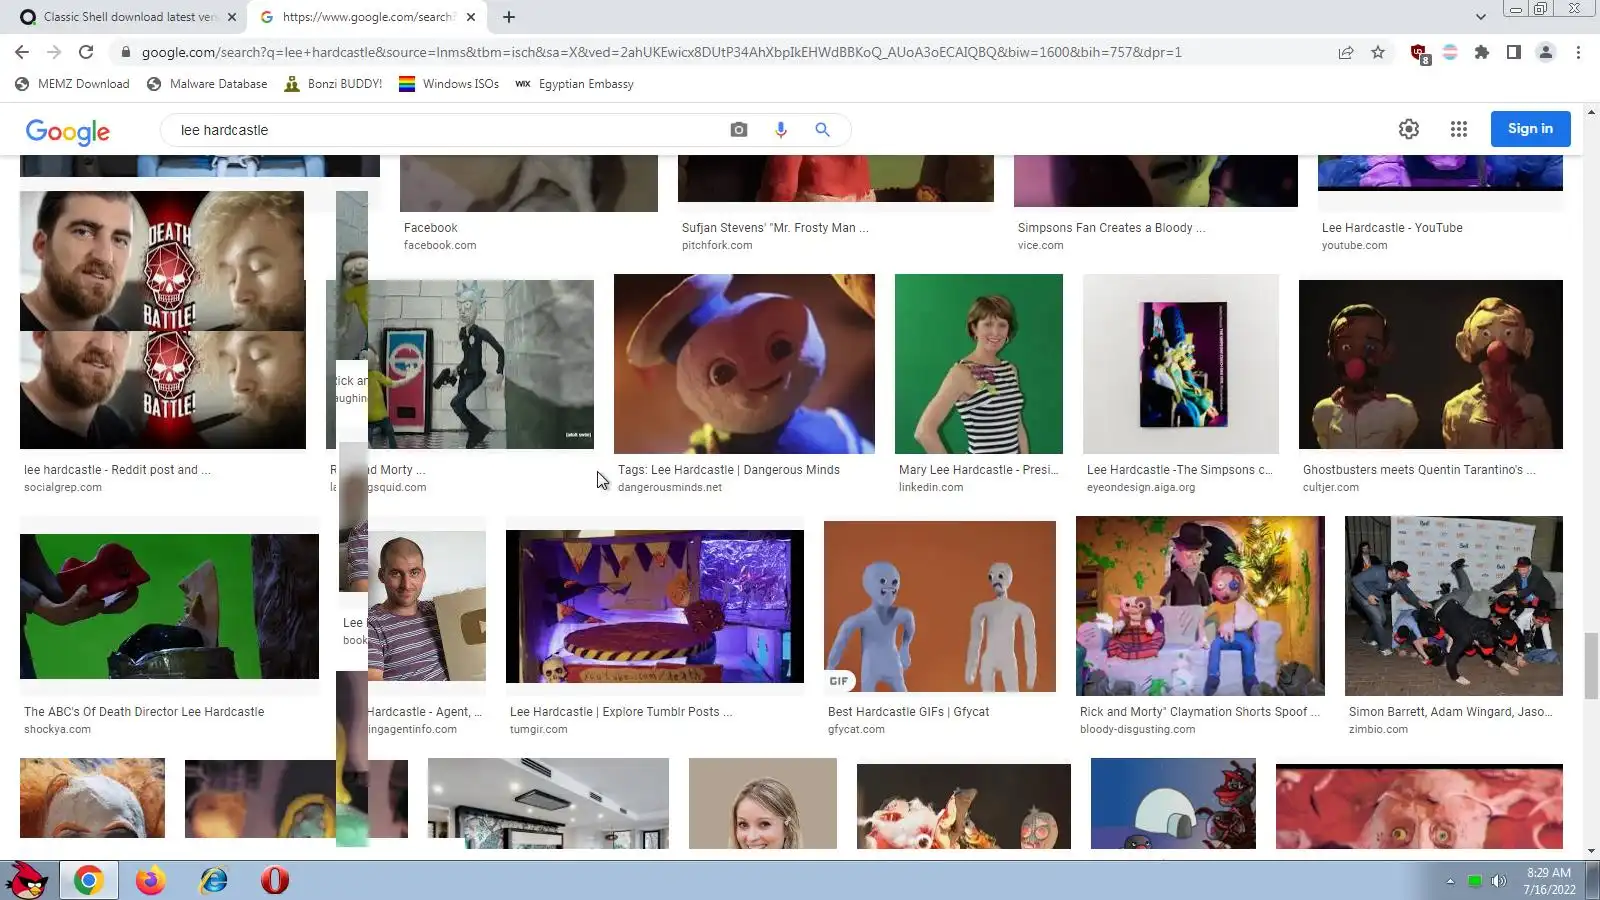Open 'Best Hardcastle GIFs | Gfycat' link
This screenshot has width=1600, height=900.
coord(908,712)
